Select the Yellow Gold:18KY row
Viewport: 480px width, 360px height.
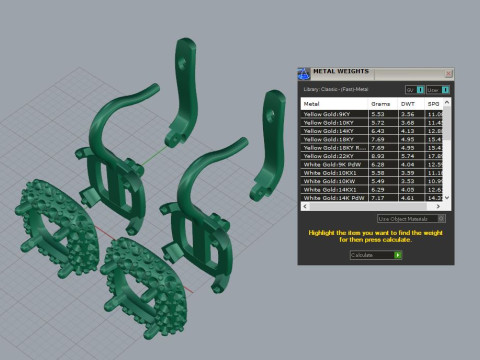(x=372, y=139)
